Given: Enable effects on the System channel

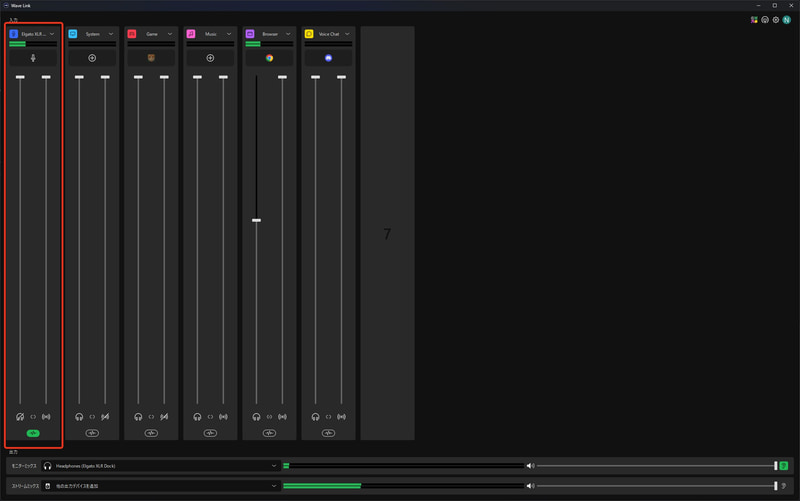Looking at the screenshot, I should coord(92,433).
